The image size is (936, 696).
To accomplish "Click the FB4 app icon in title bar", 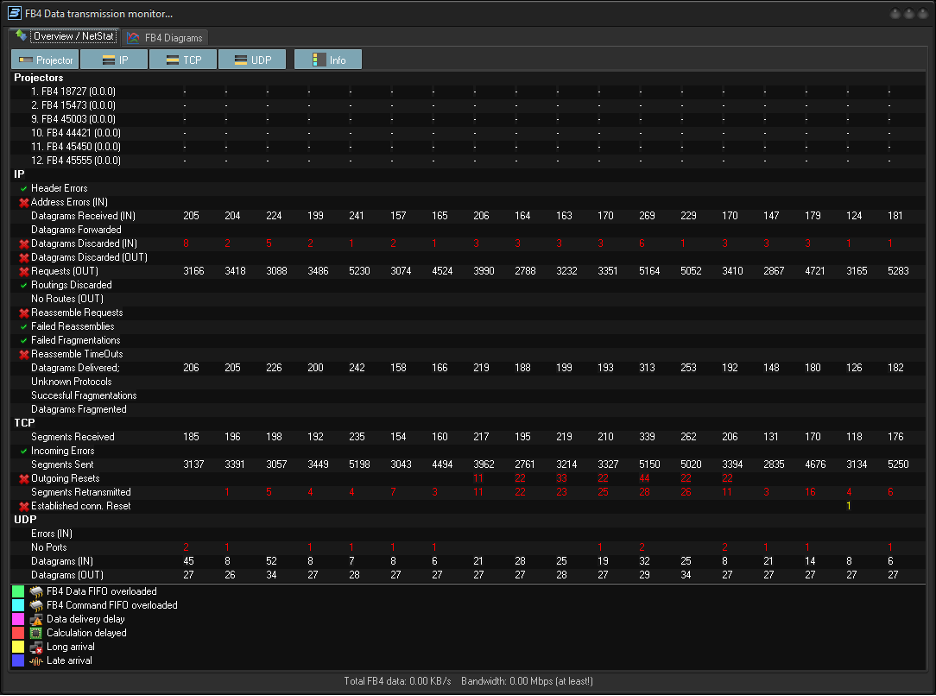I will pyautogui.click(x=13, y=13).
